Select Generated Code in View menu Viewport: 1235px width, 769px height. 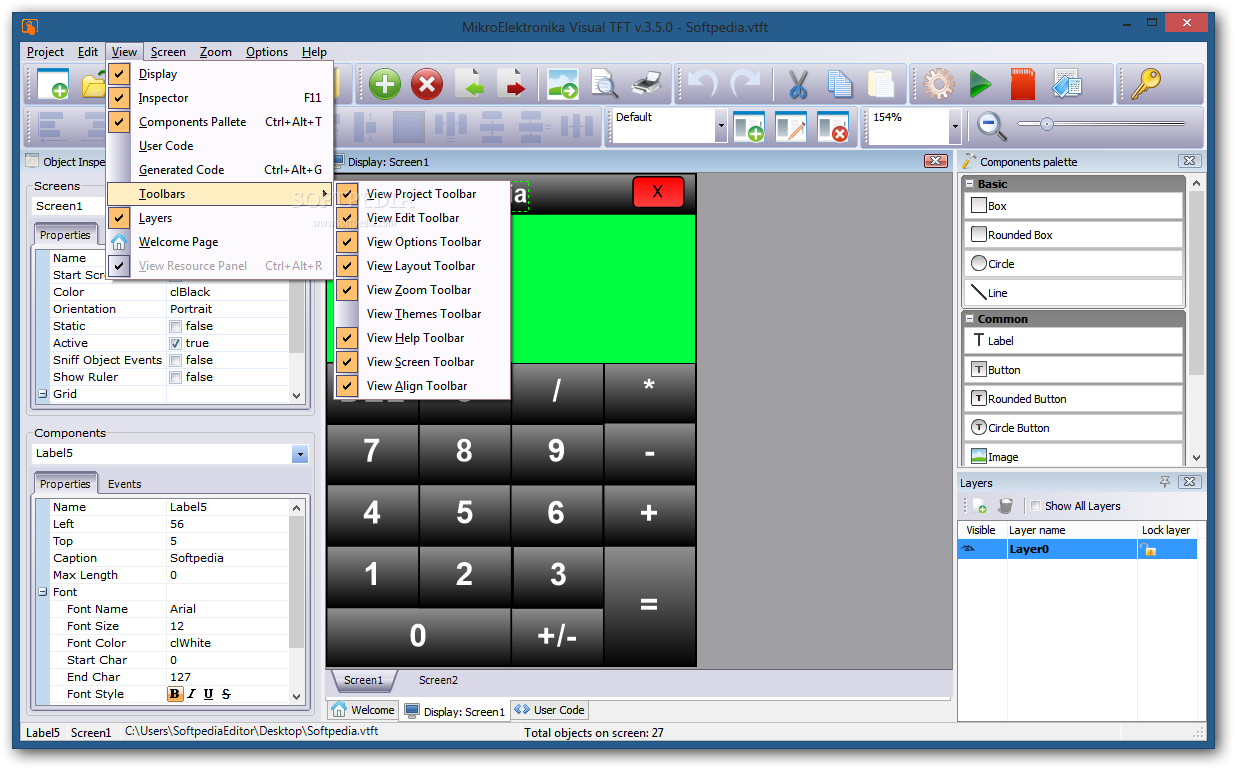219,170
